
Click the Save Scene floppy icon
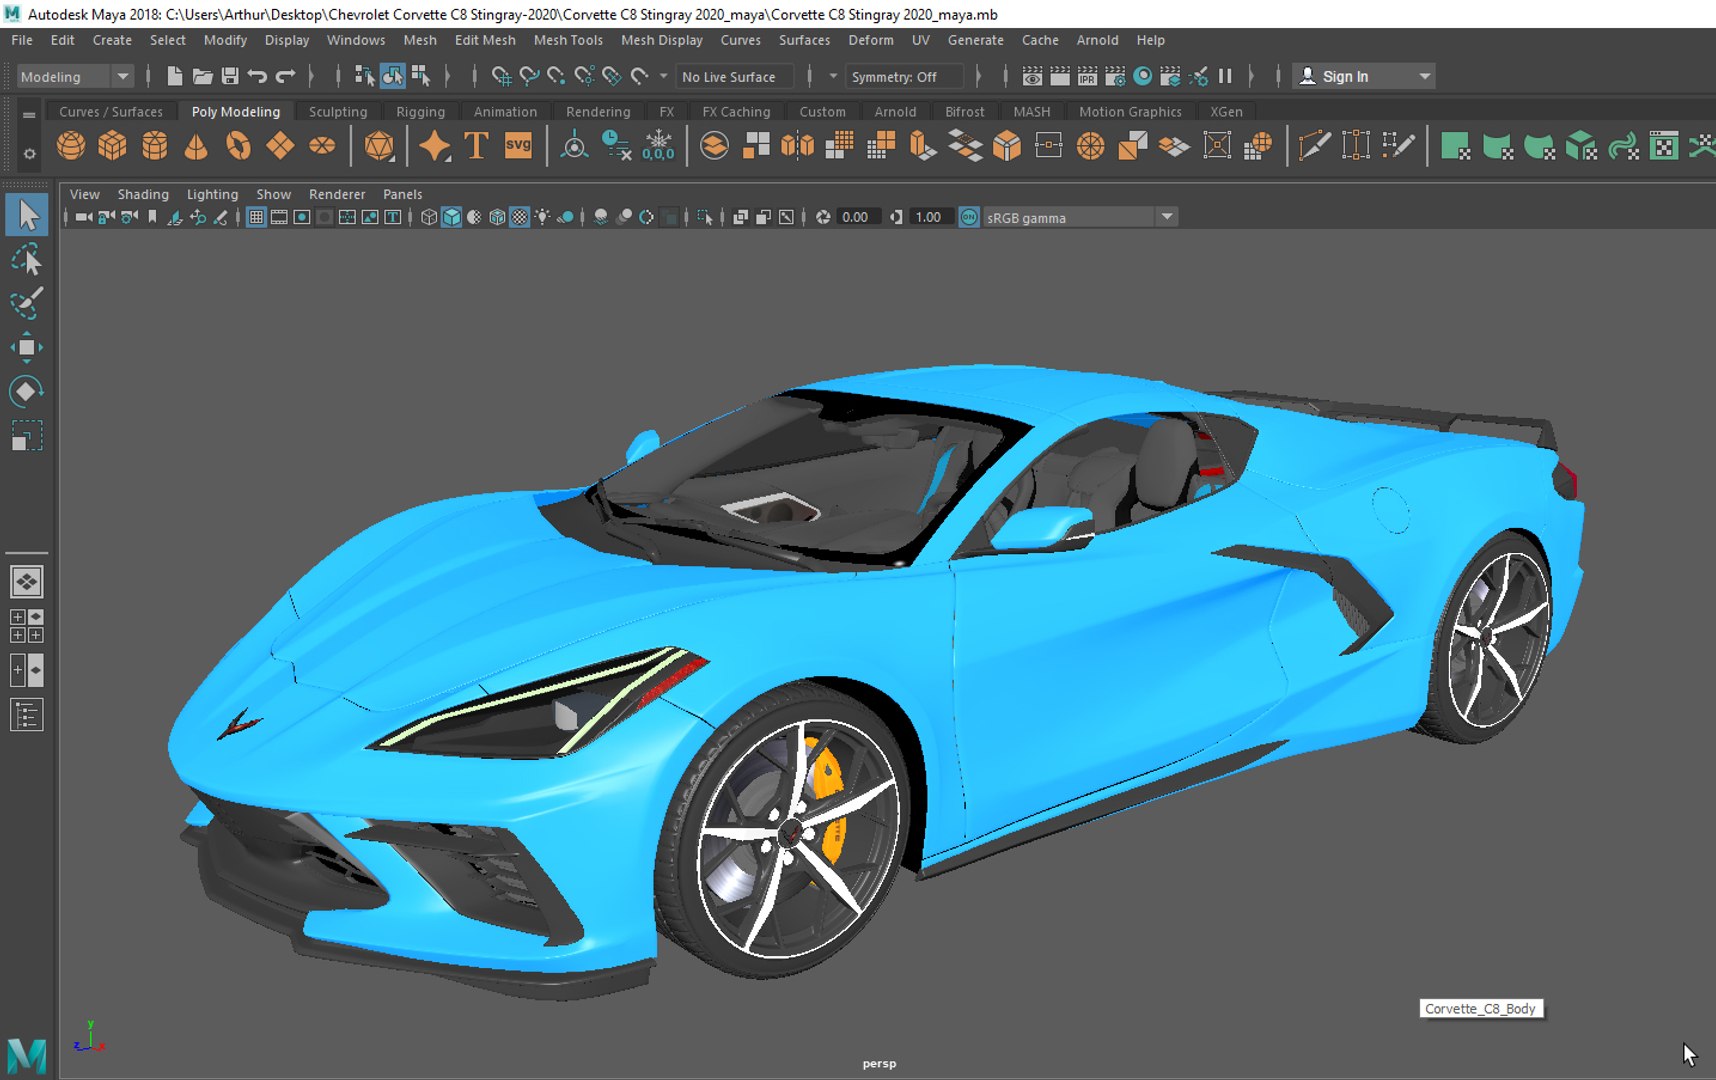pyautogui.click(x=230, y=76)
